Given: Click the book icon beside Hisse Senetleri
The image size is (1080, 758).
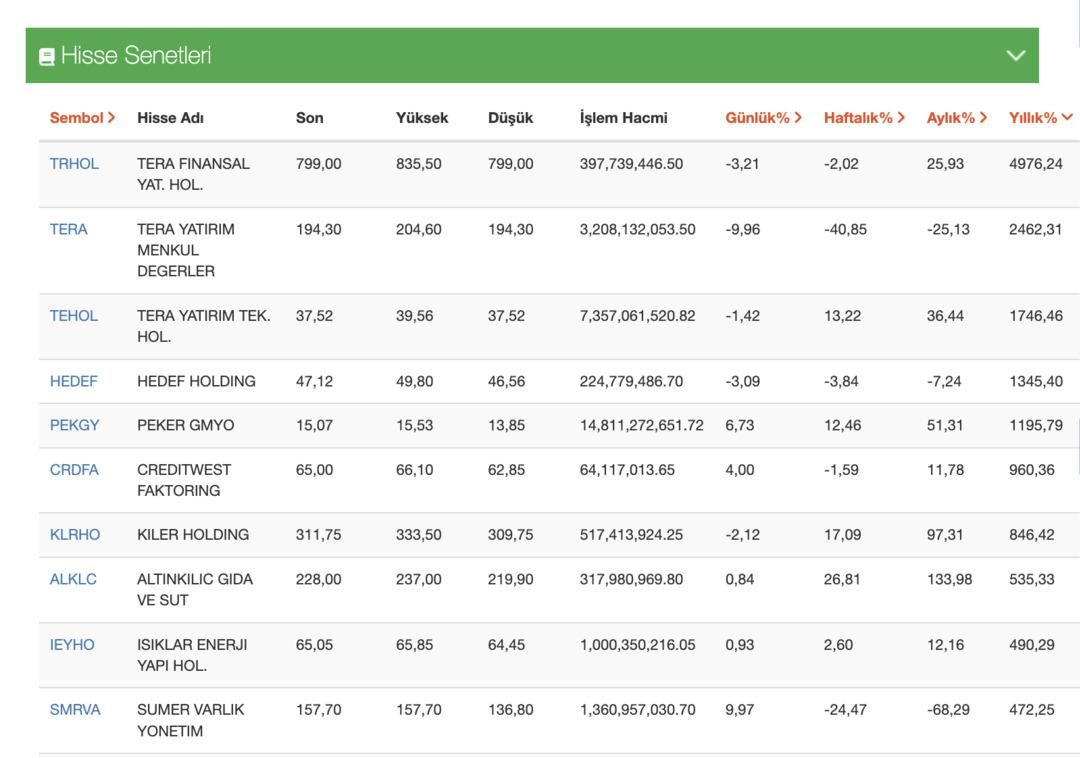Looking at the screenshot, I should point(46,57).
